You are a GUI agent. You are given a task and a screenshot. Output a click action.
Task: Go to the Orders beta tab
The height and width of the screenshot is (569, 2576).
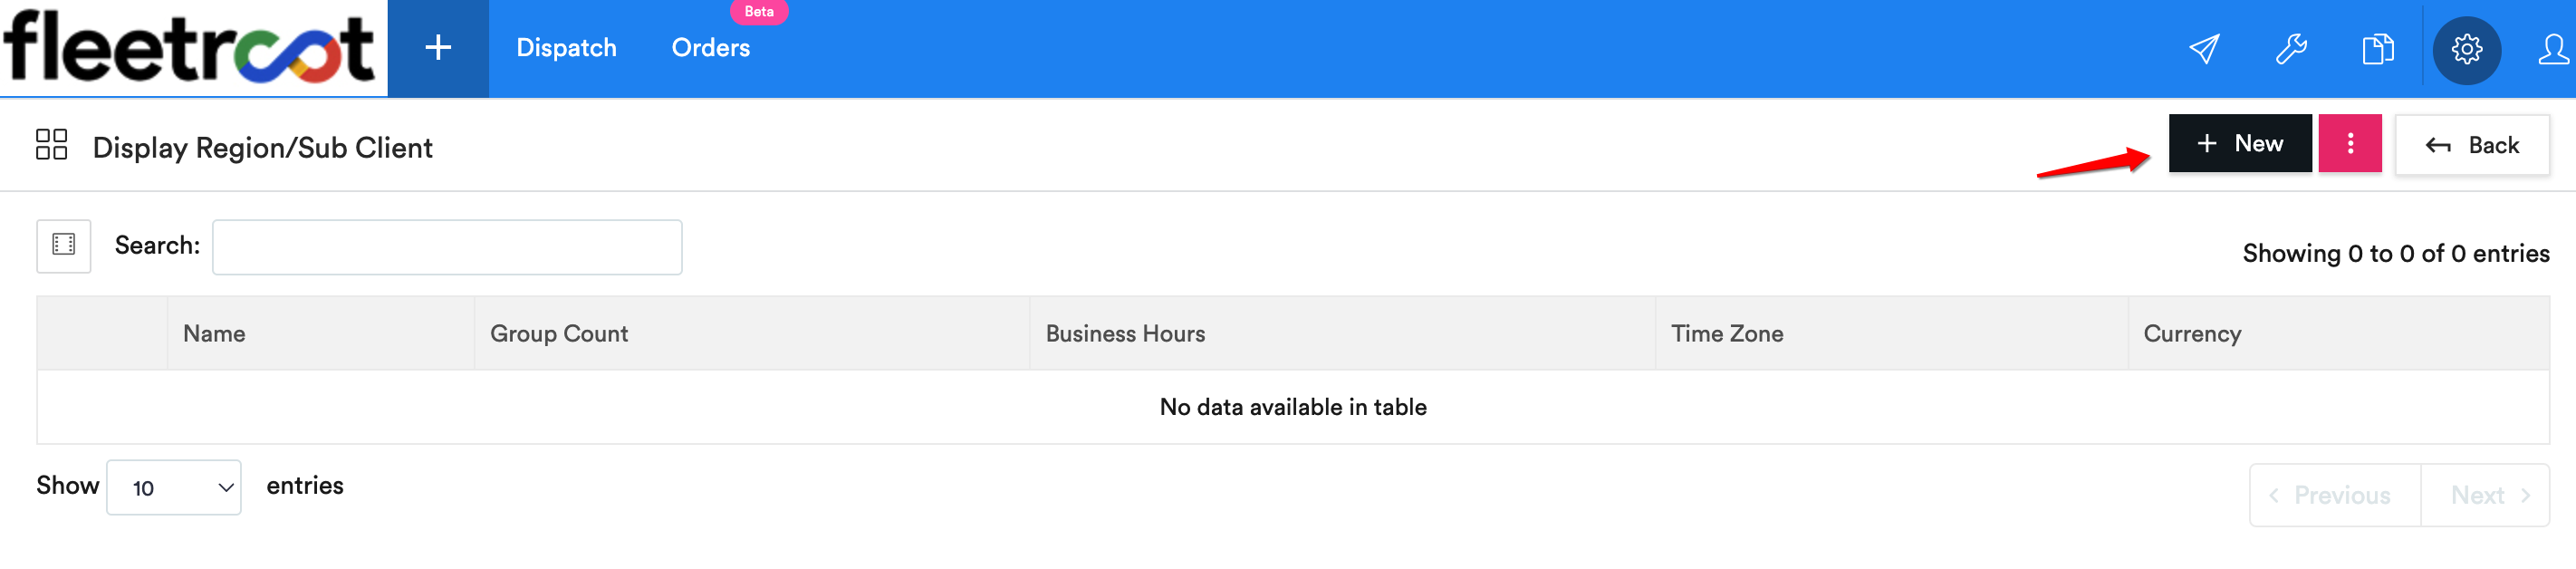coord(710,48)
